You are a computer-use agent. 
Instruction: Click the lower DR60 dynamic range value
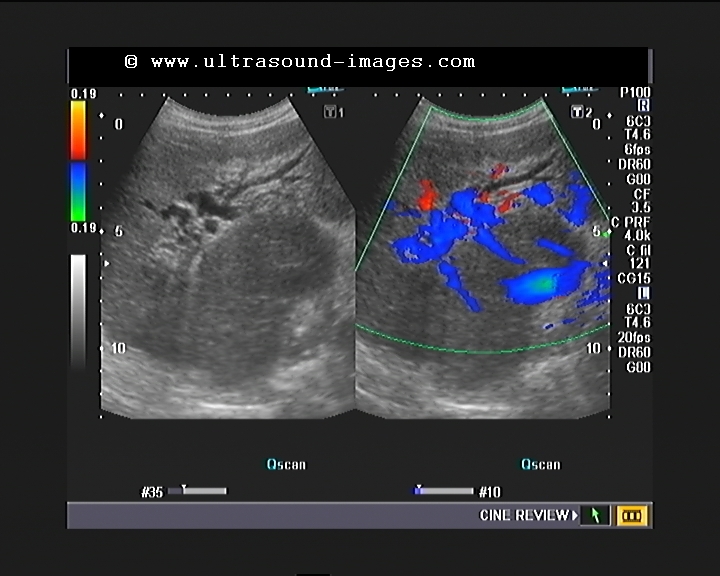635,352
